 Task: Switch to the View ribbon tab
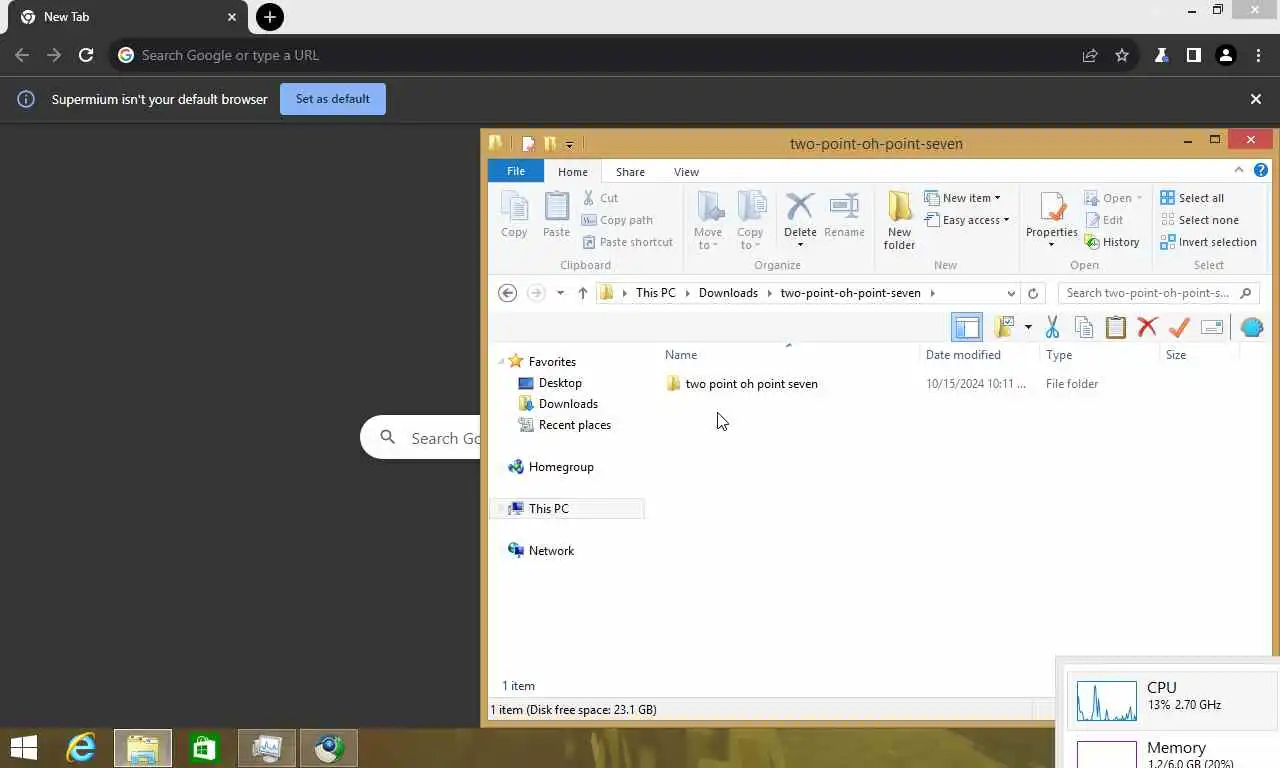pyautogui.click(x=686, y=172)
